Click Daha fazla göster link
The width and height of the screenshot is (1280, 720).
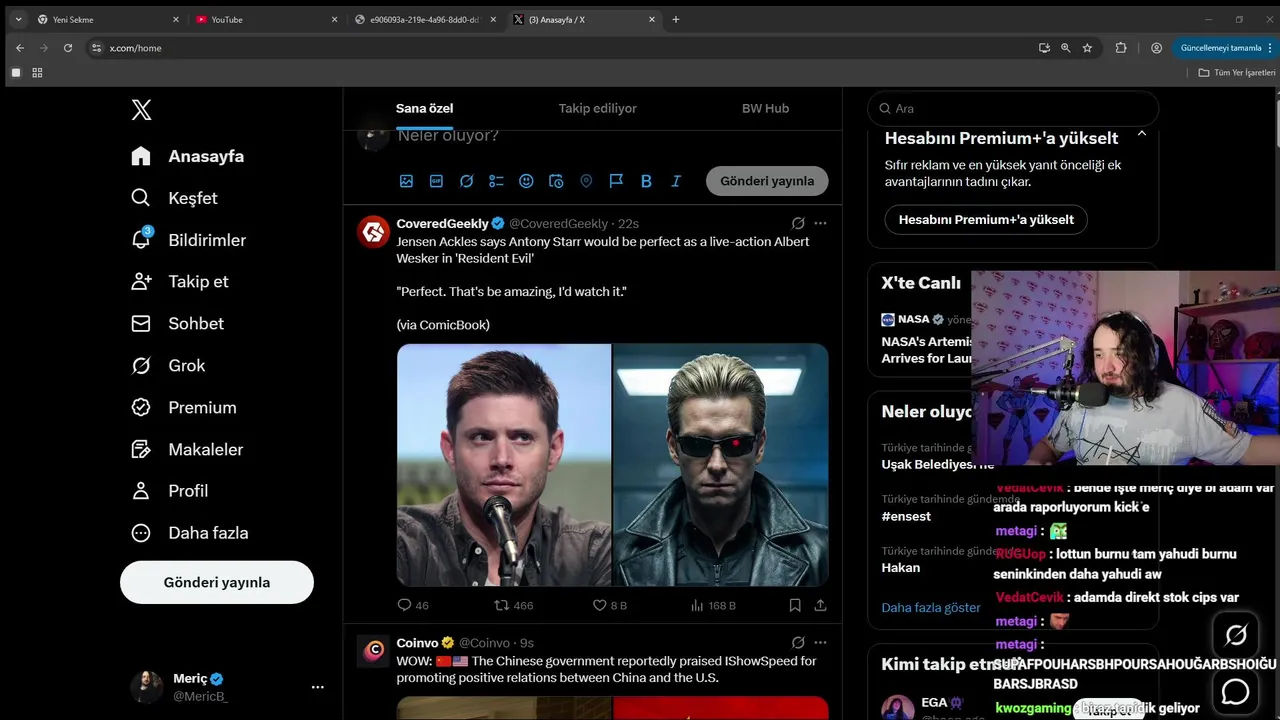tap(931, 607)
